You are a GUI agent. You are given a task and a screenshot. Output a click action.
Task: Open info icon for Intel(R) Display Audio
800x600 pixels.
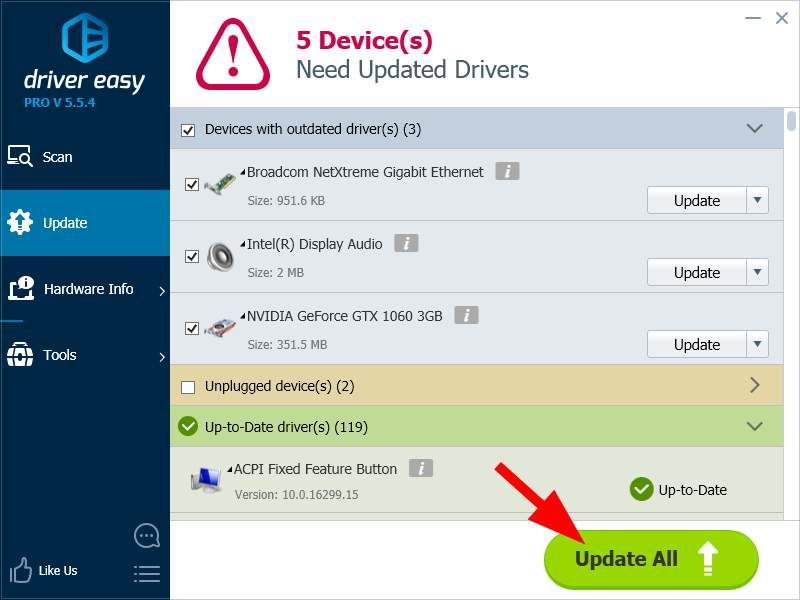(x=406, y=244)
